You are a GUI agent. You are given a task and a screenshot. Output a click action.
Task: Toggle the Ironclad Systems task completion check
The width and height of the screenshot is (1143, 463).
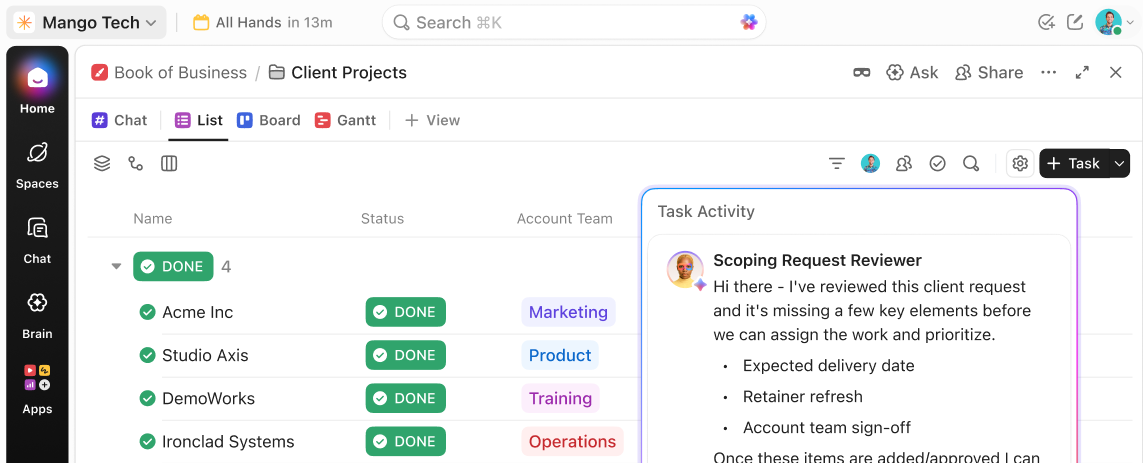click(x=148, y=441)
